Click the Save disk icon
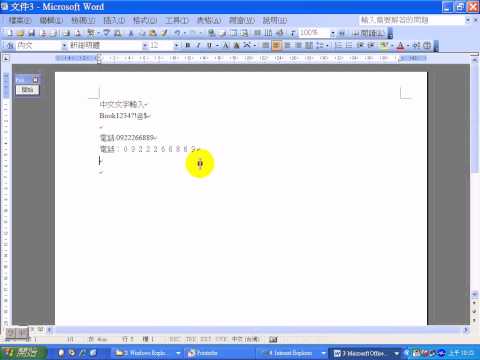The height and width of the screenshot is (360, 480). click(32, 33)
